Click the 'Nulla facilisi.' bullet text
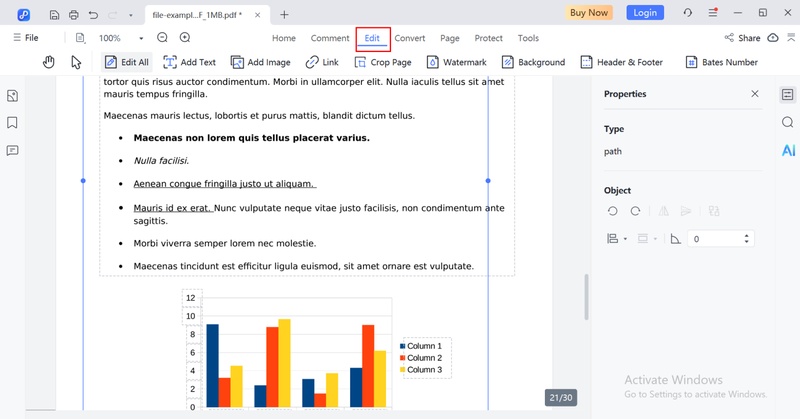The image size is (800, 419). click(161, 161)
